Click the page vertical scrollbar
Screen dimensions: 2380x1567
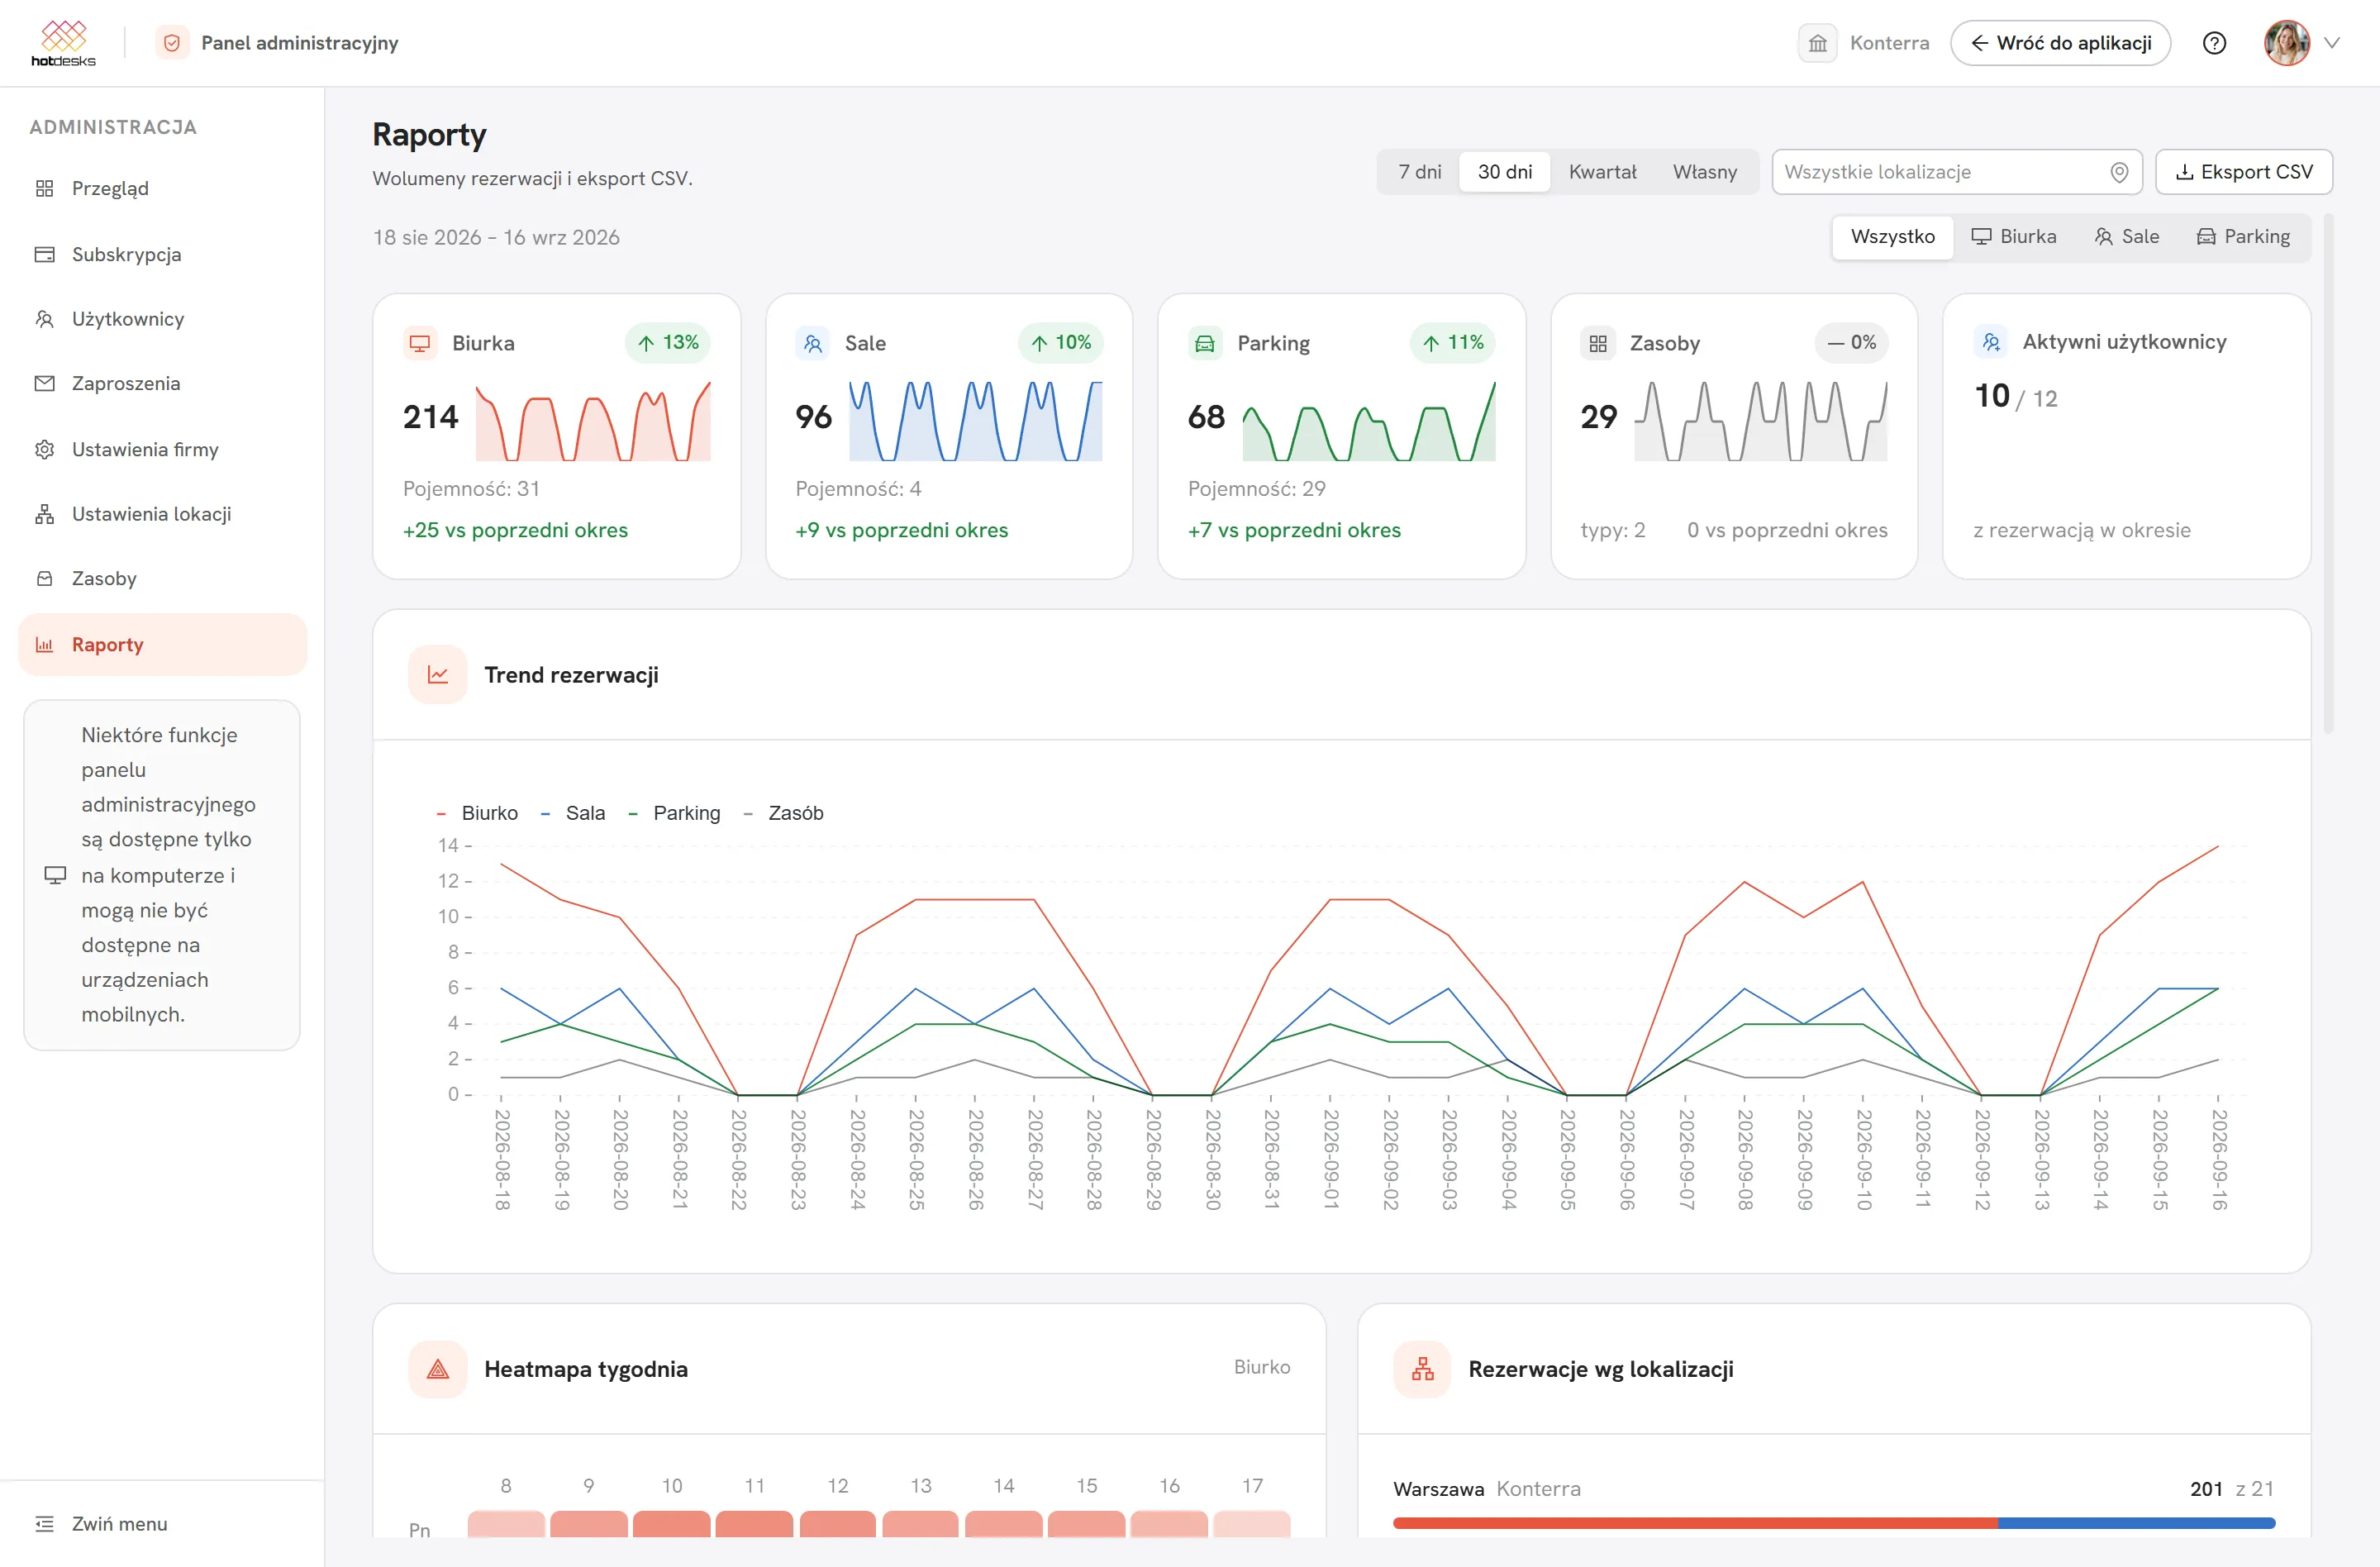click(x=2329, y=473)
